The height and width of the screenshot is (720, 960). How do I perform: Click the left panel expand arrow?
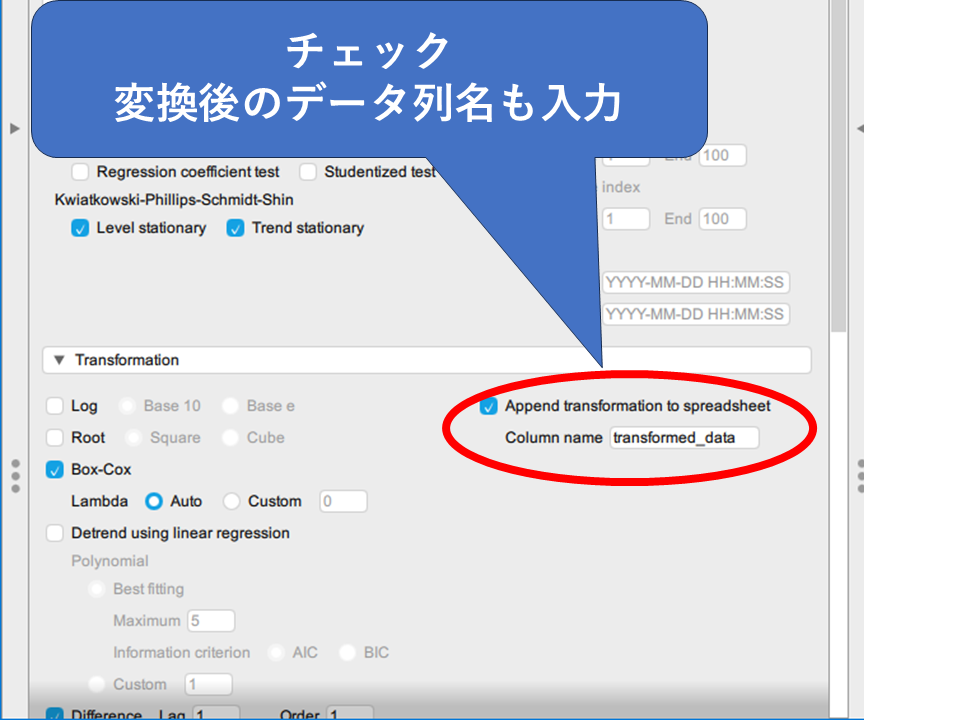[x=14, y=128]
